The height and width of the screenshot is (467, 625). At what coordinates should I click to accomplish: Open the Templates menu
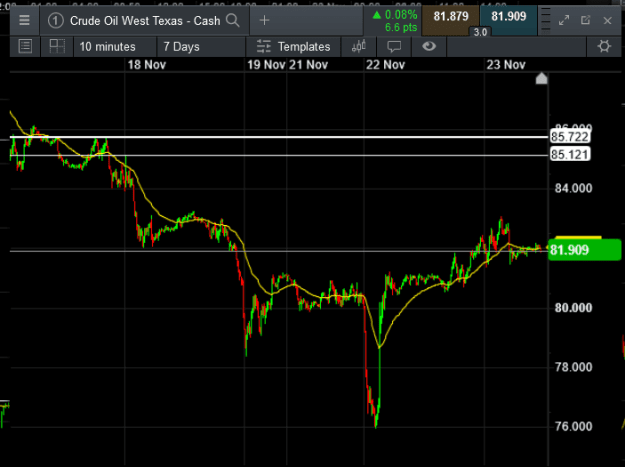tap(293, 47)
